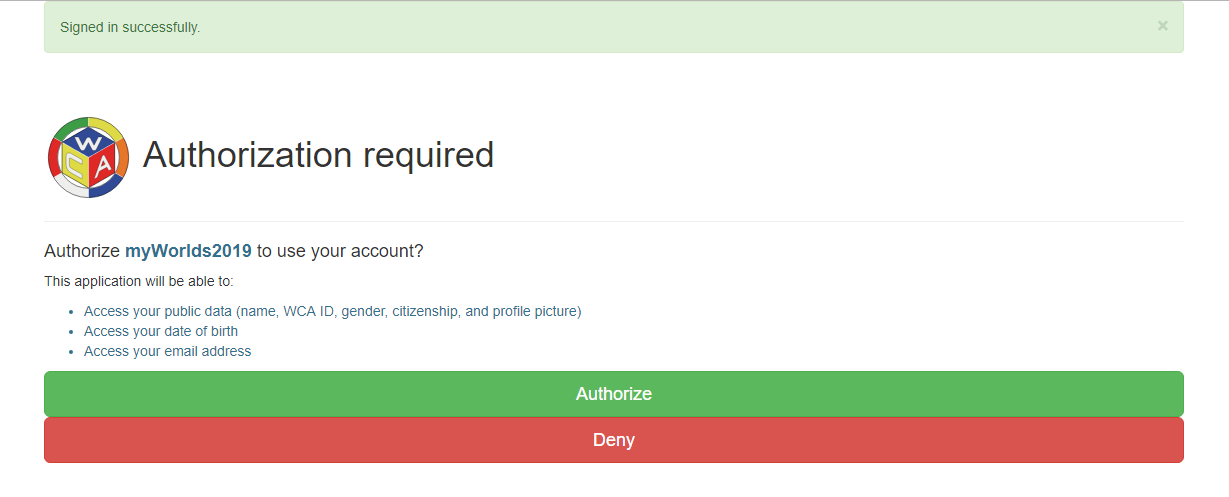Click the letter A on the WCA cube logo
The image size is (1229, 497).
[102, 165]
